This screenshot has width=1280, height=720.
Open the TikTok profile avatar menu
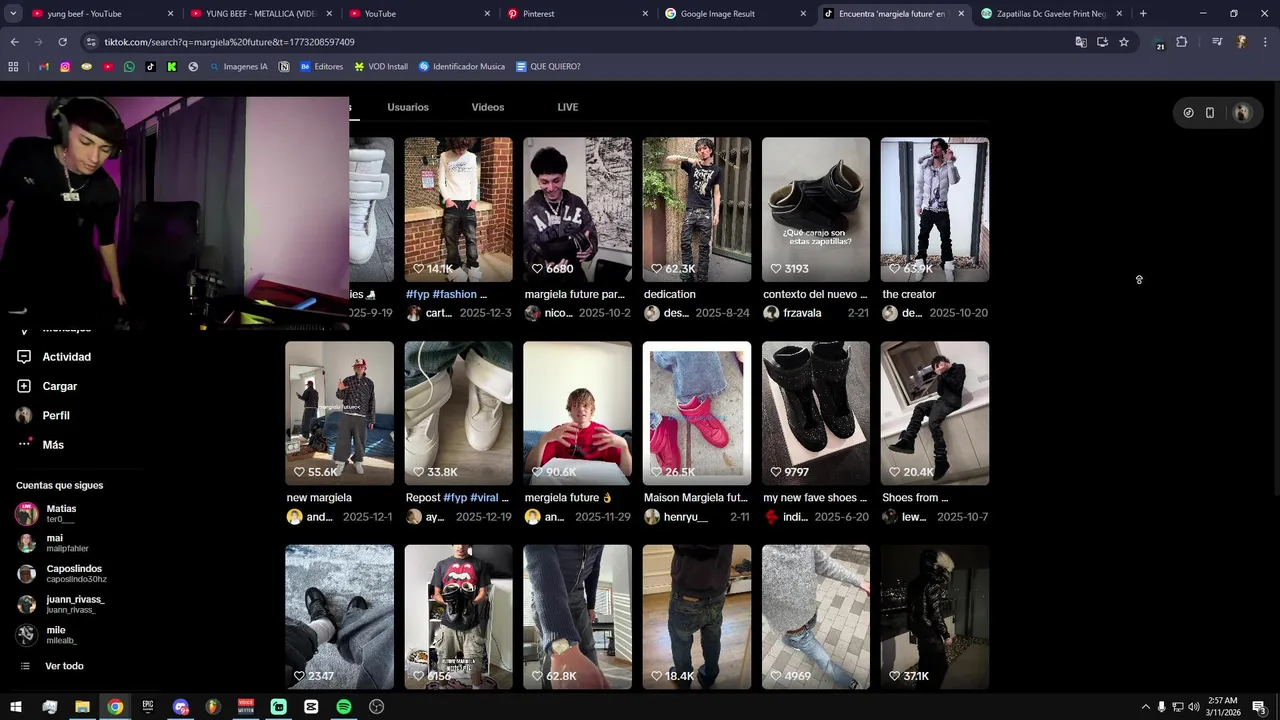pos(1242,113)
